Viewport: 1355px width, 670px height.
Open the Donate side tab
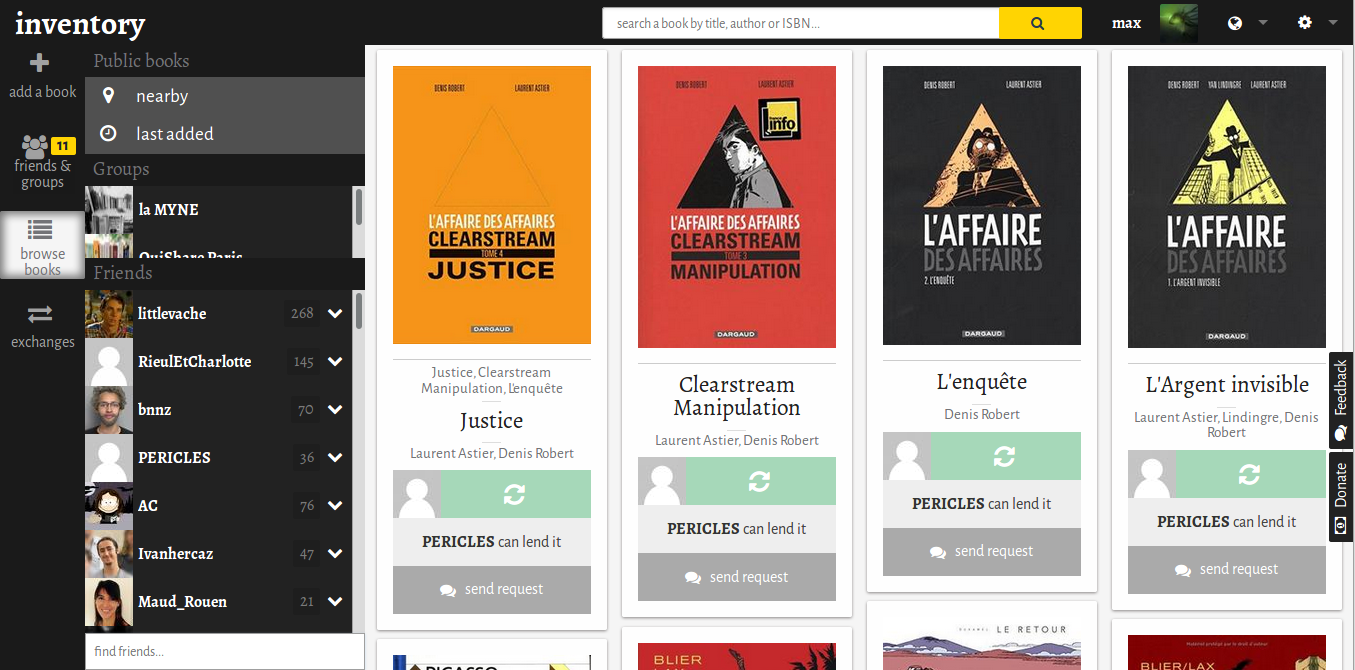(1341, 497)
